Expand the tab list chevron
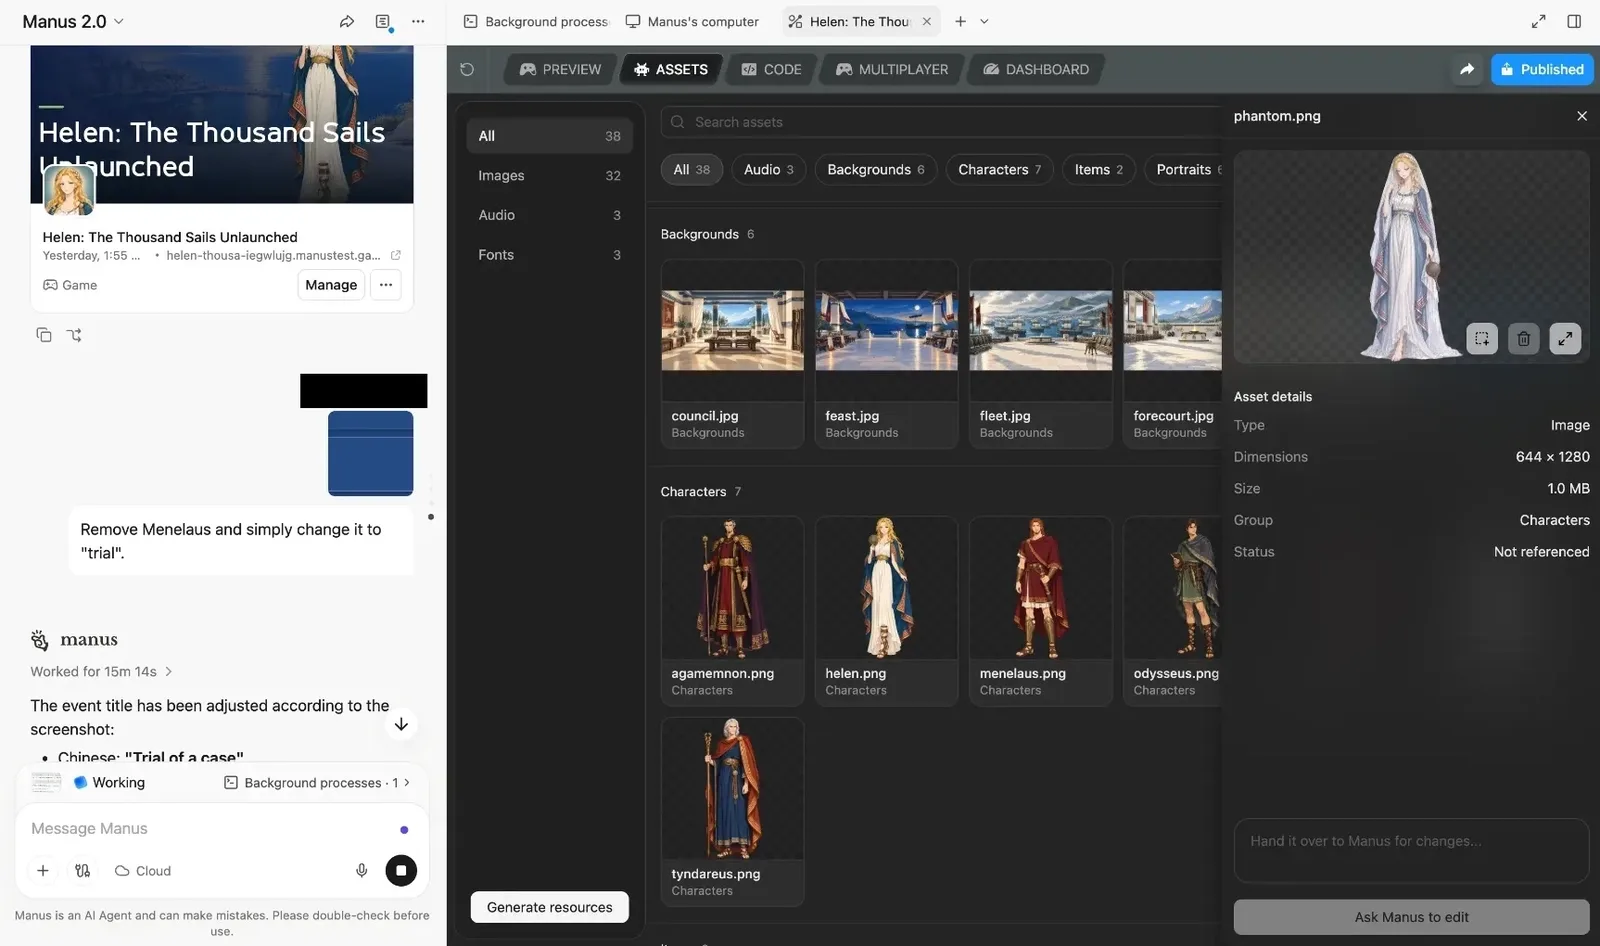Image resolution: width=1600 pixels, height=946 pixels. [984, 21]
